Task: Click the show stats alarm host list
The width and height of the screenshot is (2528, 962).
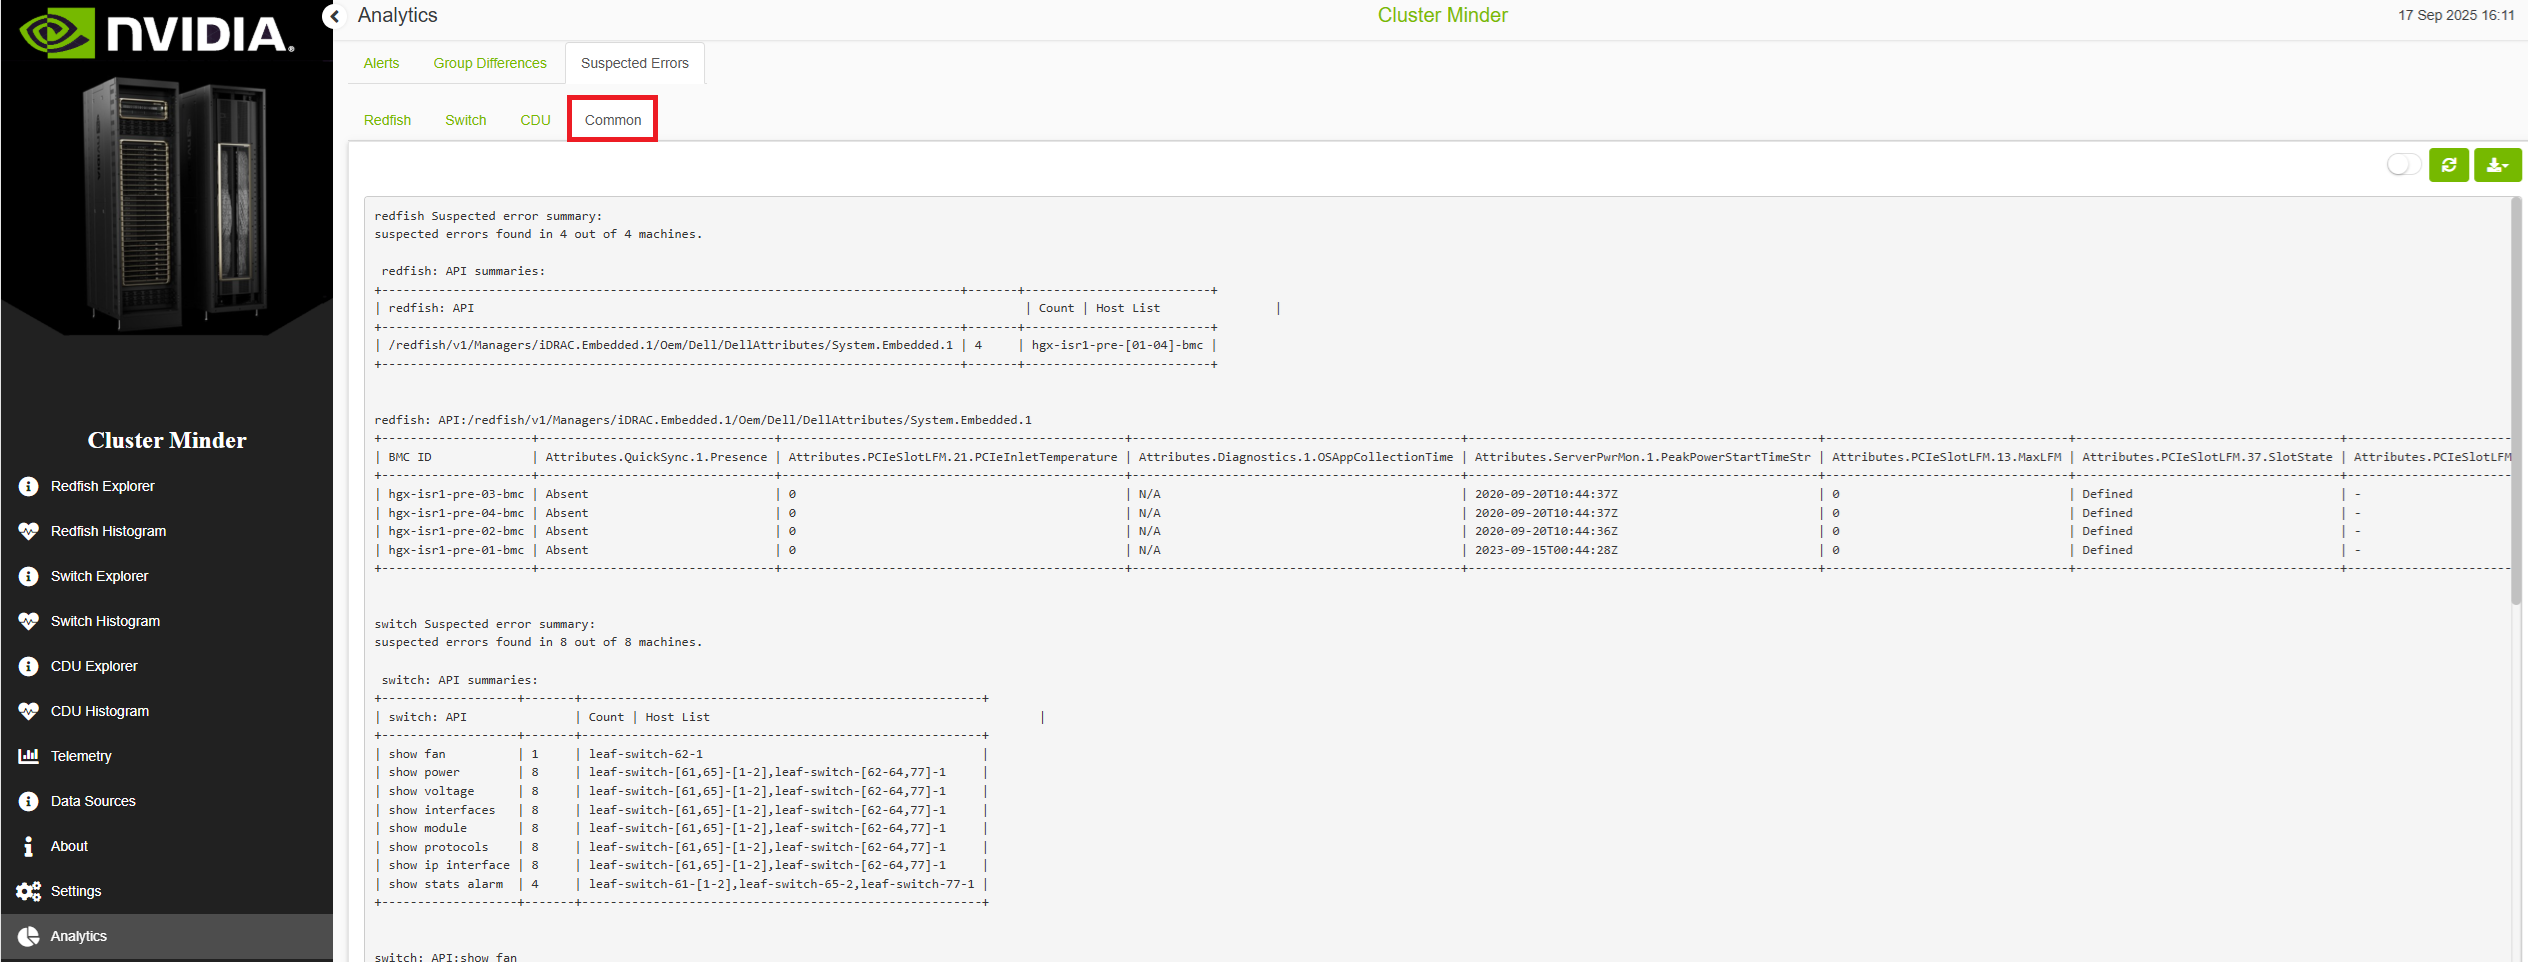Action: (x=781, y=884)
